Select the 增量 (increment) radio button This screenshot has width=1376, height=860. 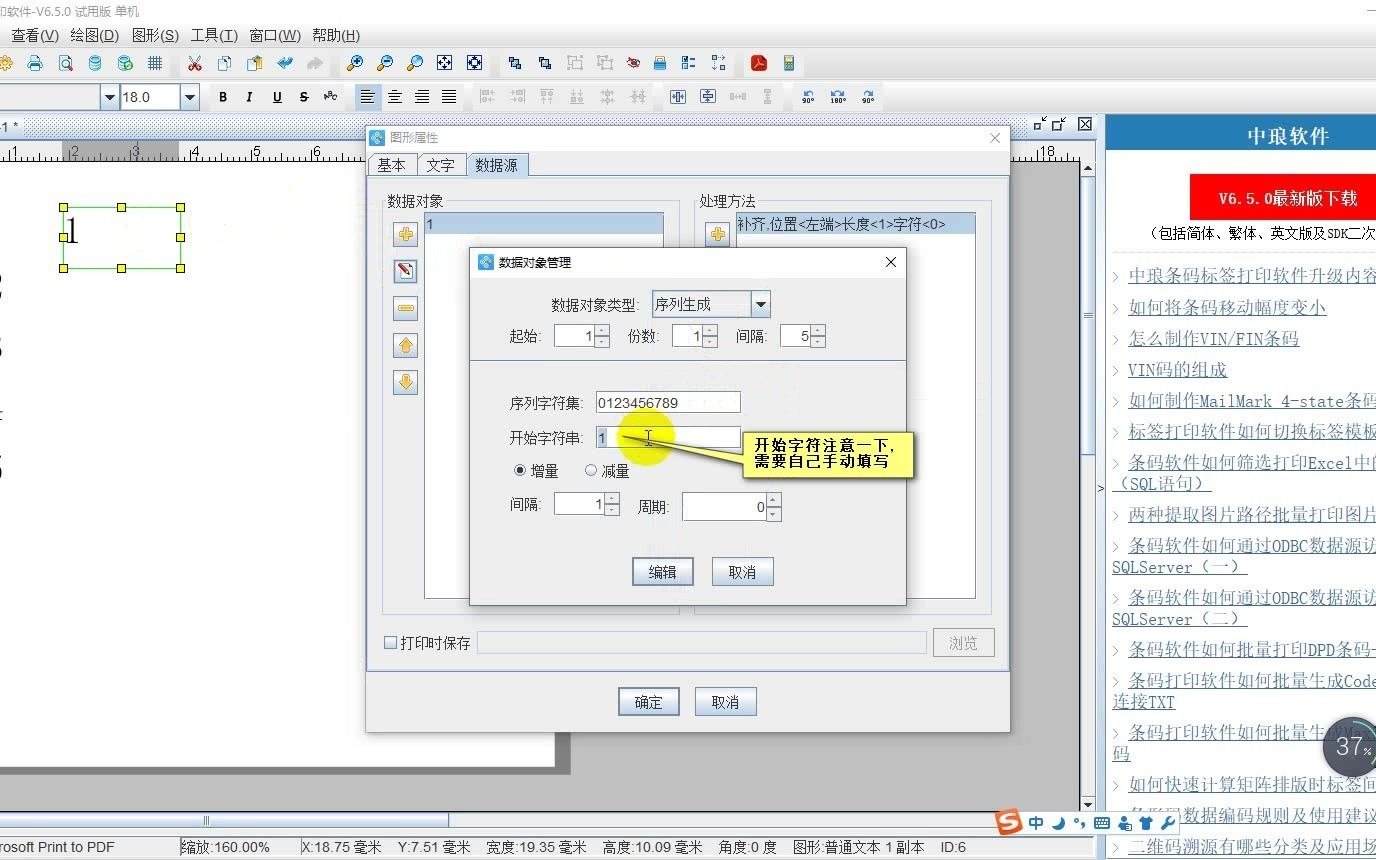pos(520,470)
